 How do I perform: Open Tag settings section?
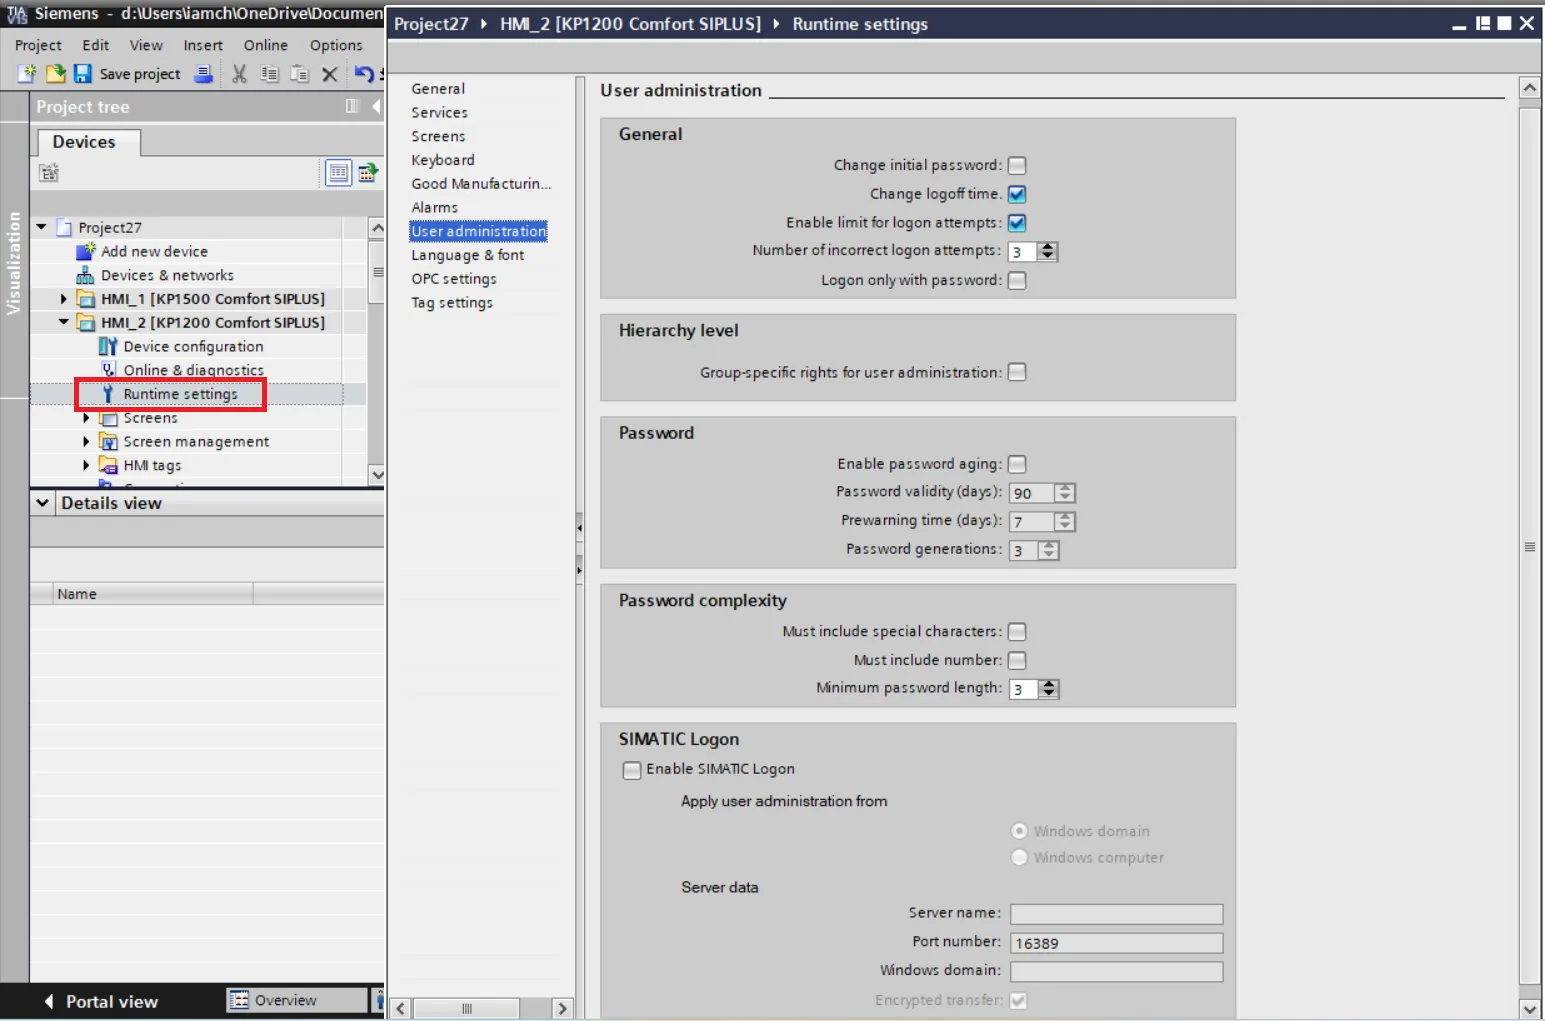(452, 303)
